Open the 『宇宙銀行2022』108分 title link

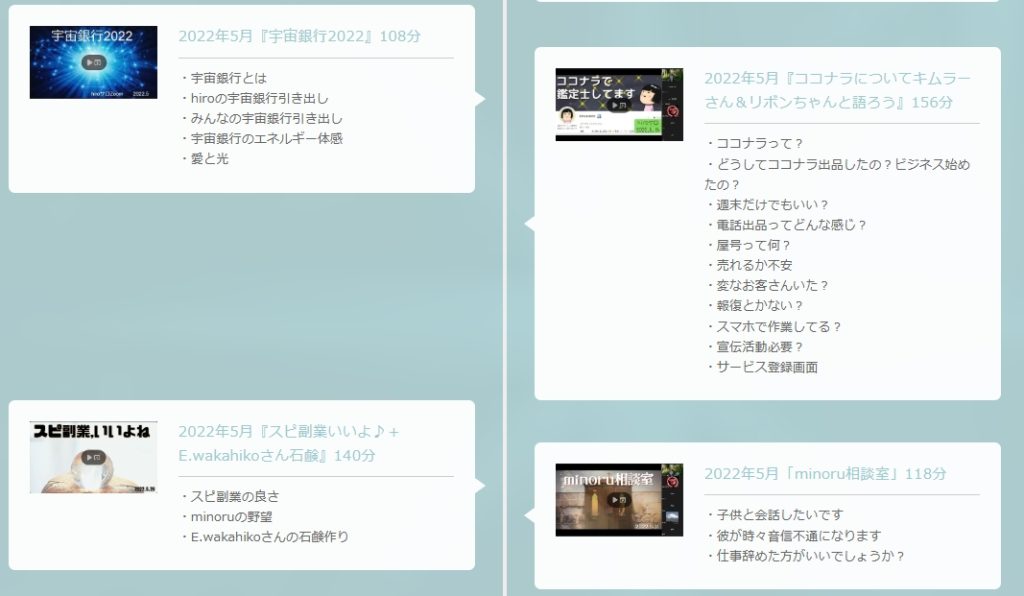pos(299,36)
